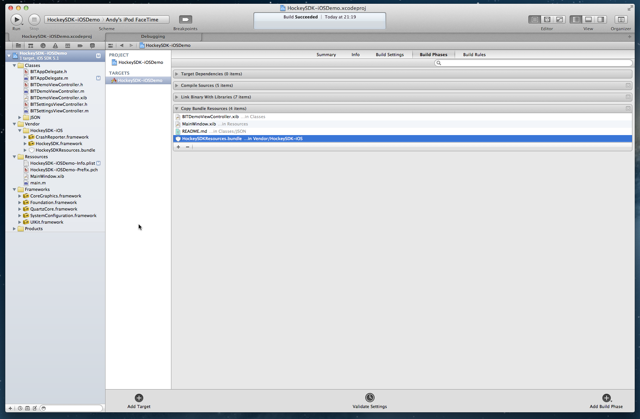Open the Build Rules tab
Viewport: 640px width, 419px height.
(x=474, y=54)
